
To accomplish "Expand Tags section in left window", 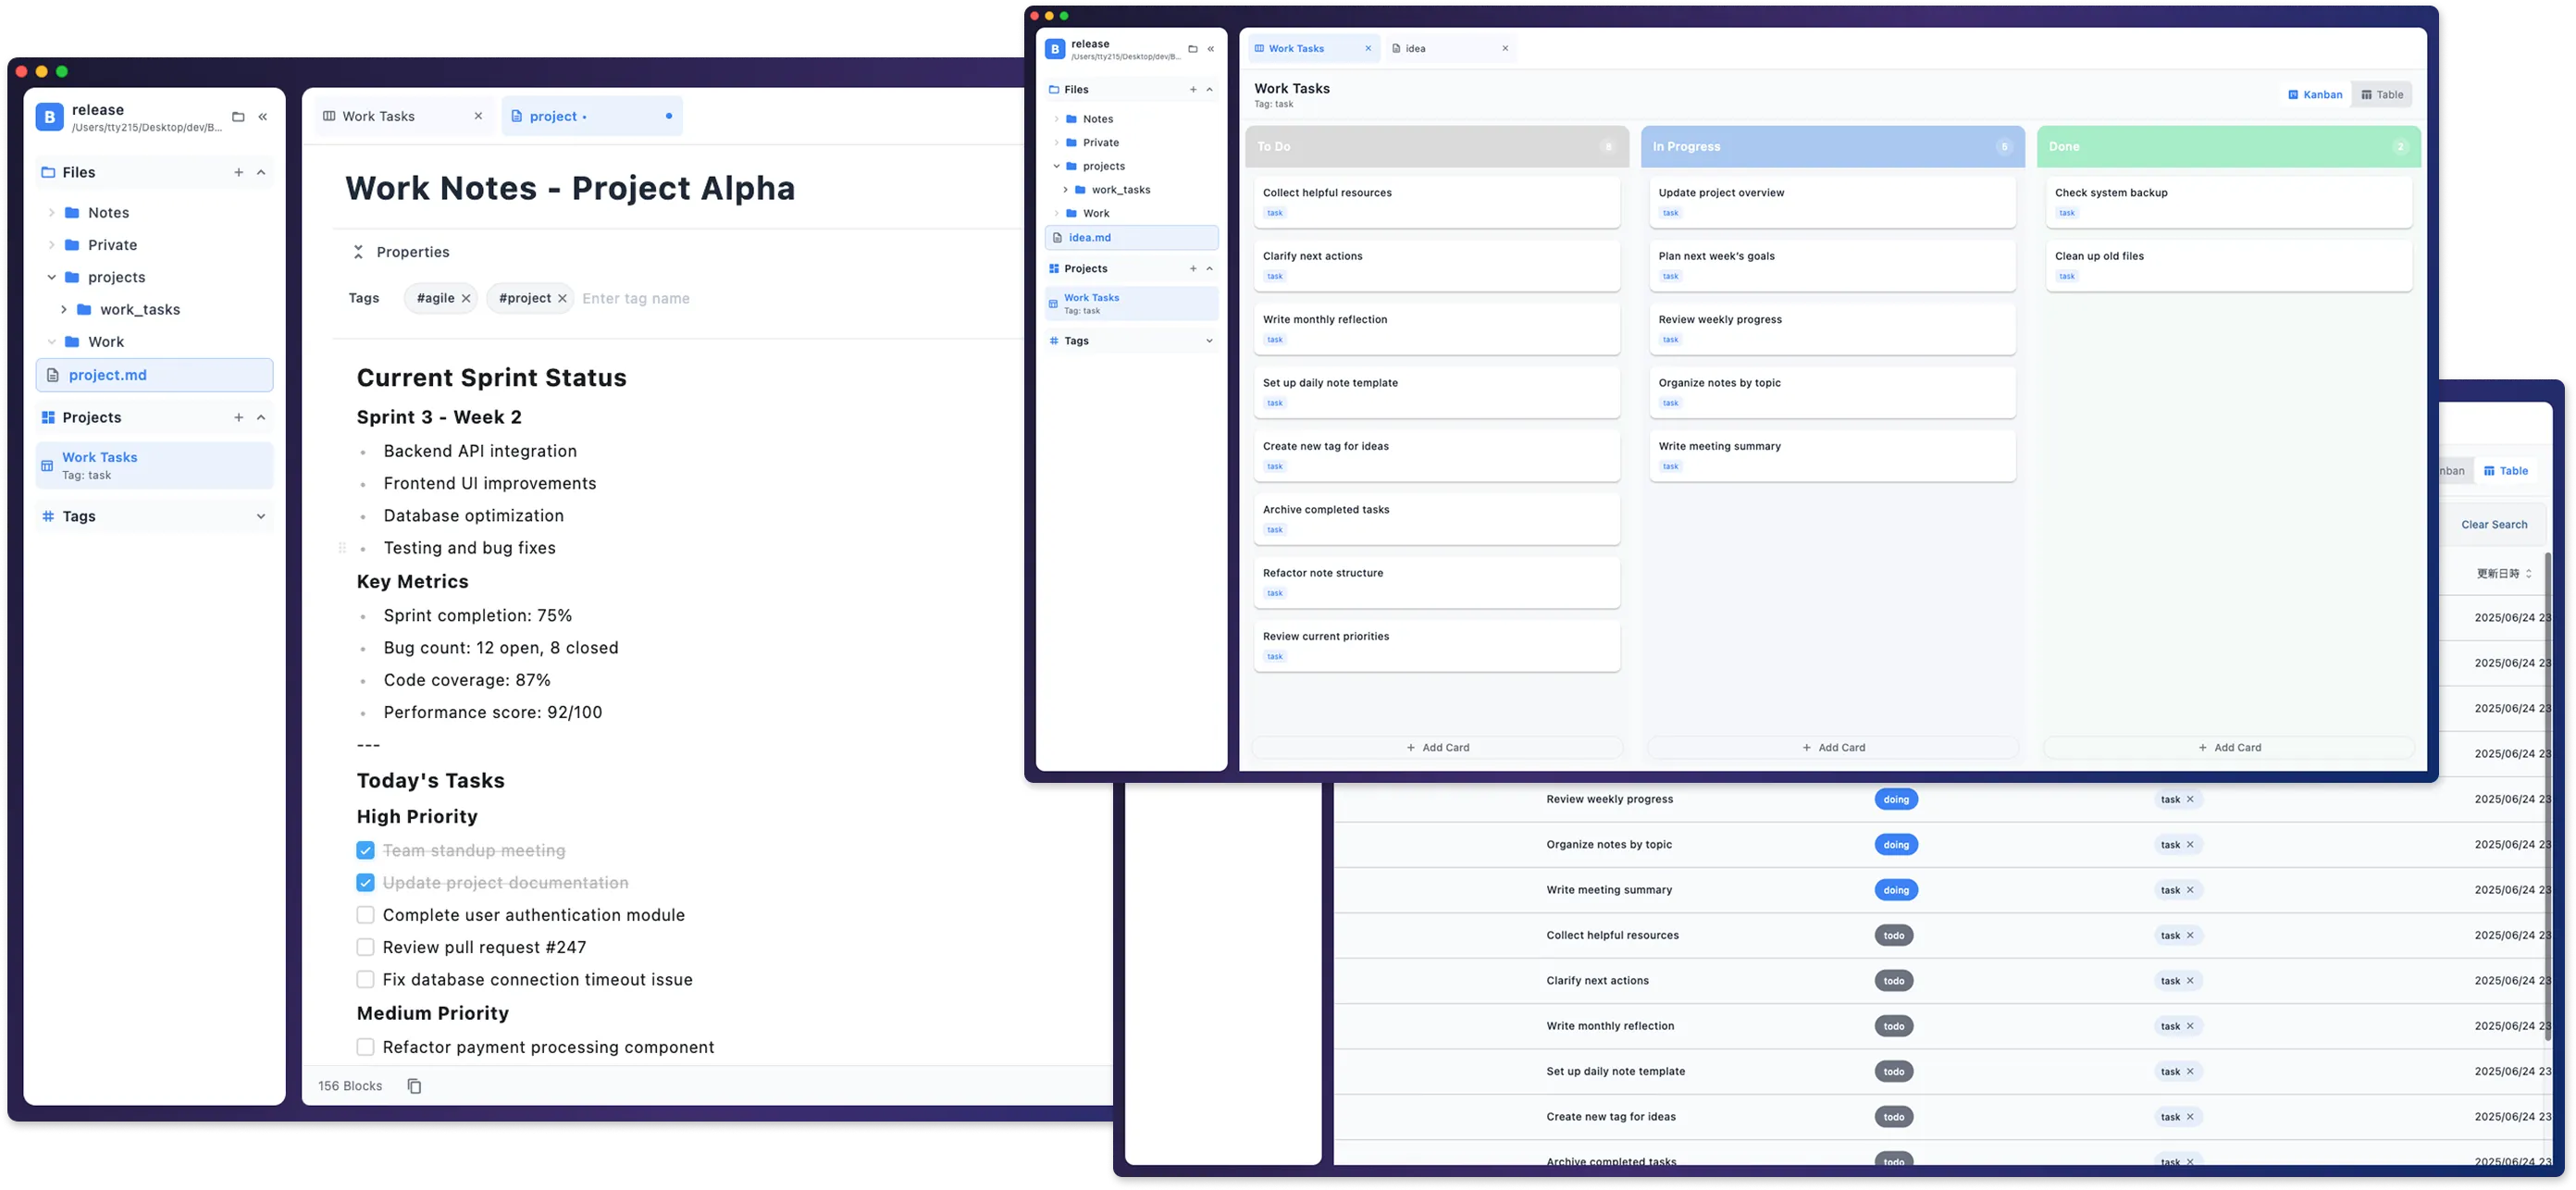I will pyautogui.click(x=261, y=516).
